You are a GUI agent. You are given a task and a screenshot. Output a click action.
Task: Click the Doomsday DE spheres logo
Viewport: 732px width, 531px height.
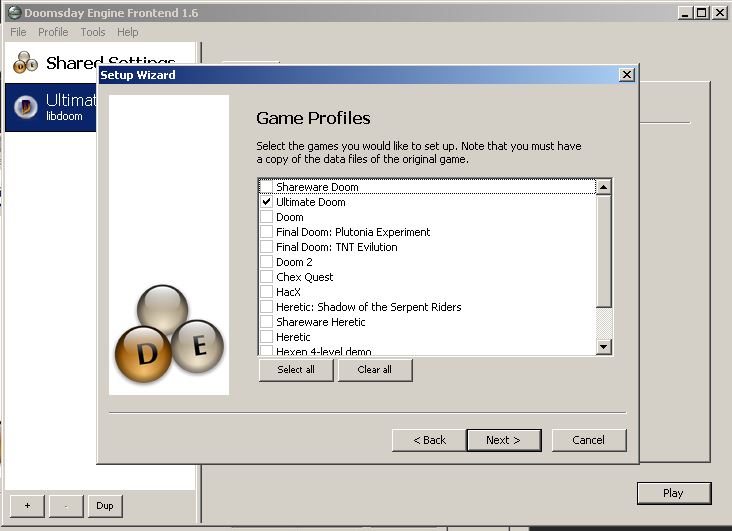click(169, 333)
